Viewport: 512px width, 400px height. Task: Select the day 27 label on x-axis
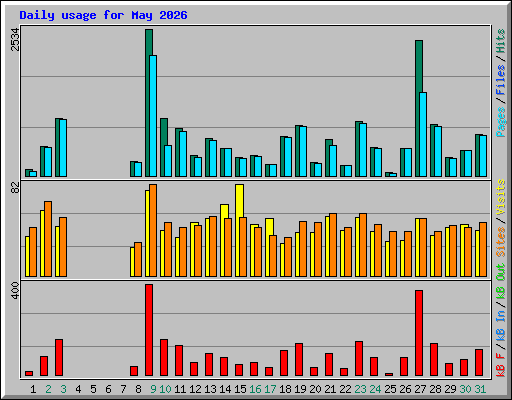click(420, 389)
